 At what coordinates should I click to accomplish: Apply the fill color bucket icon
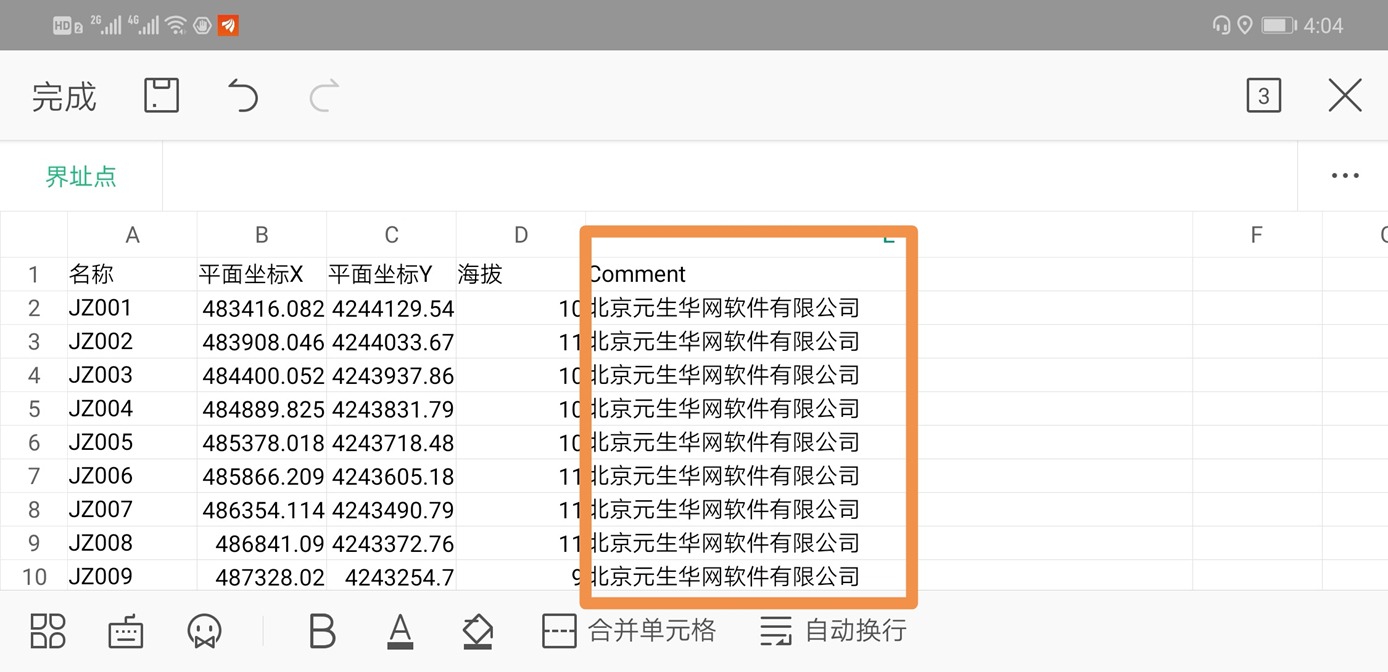(x=478, y=631)
